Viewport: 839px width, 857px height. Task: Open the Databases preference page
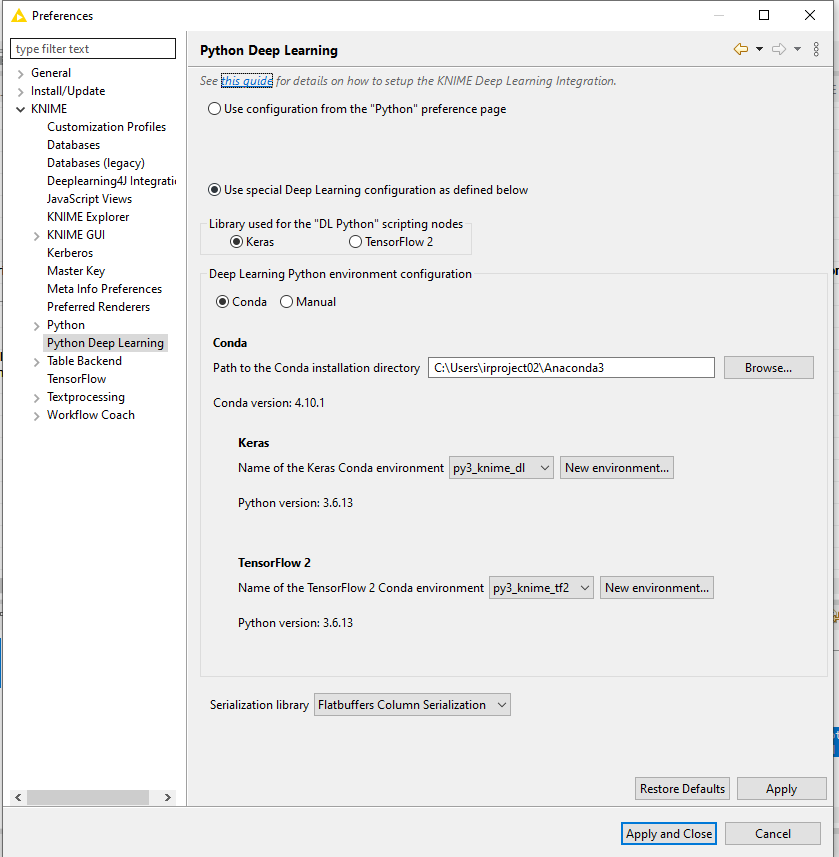point(73,145)
